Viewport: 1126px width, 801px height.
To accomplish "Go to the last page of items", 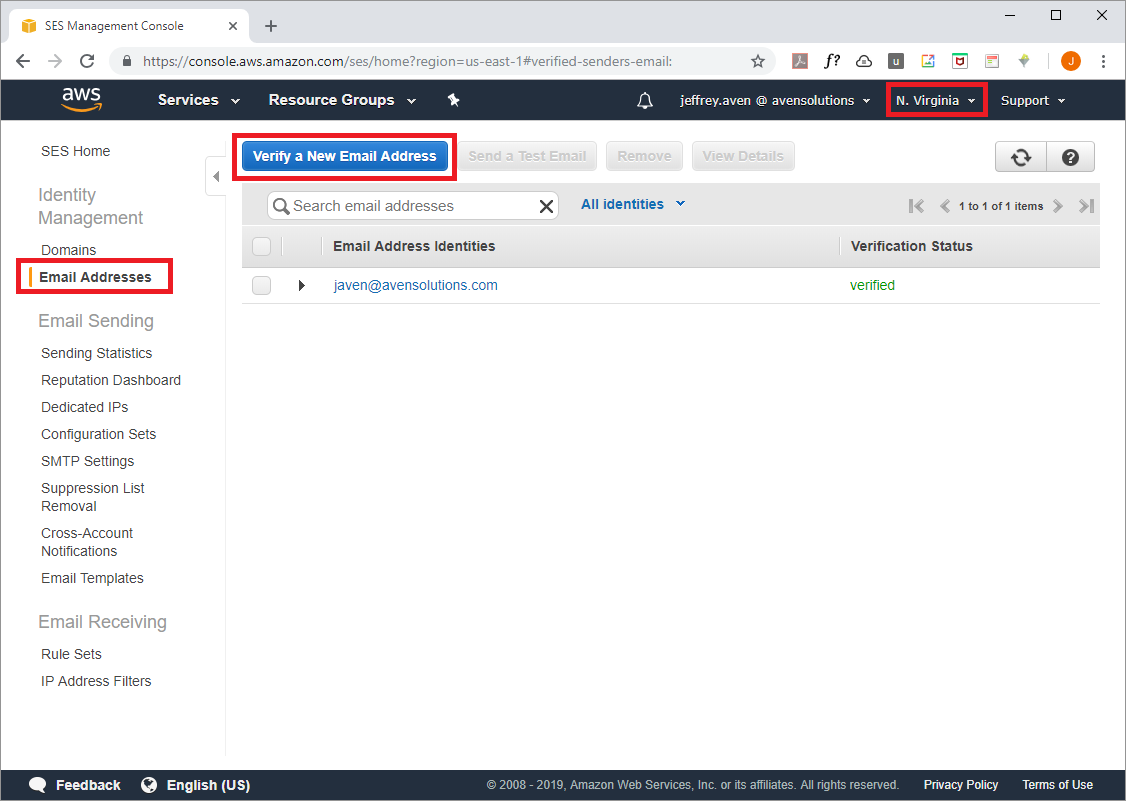I will pos(1086,206).
